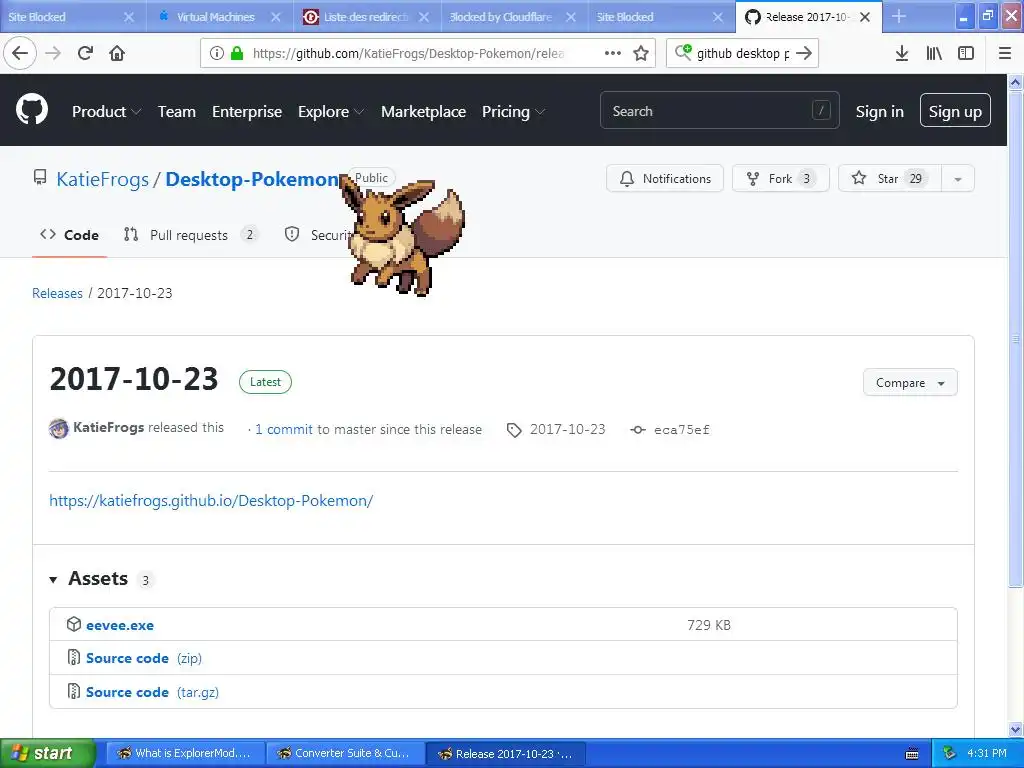This screenshot has width=1024, height=768.
Task: Switch to the 'Liste des redirect' browser tab
Action: click(365, 17)
